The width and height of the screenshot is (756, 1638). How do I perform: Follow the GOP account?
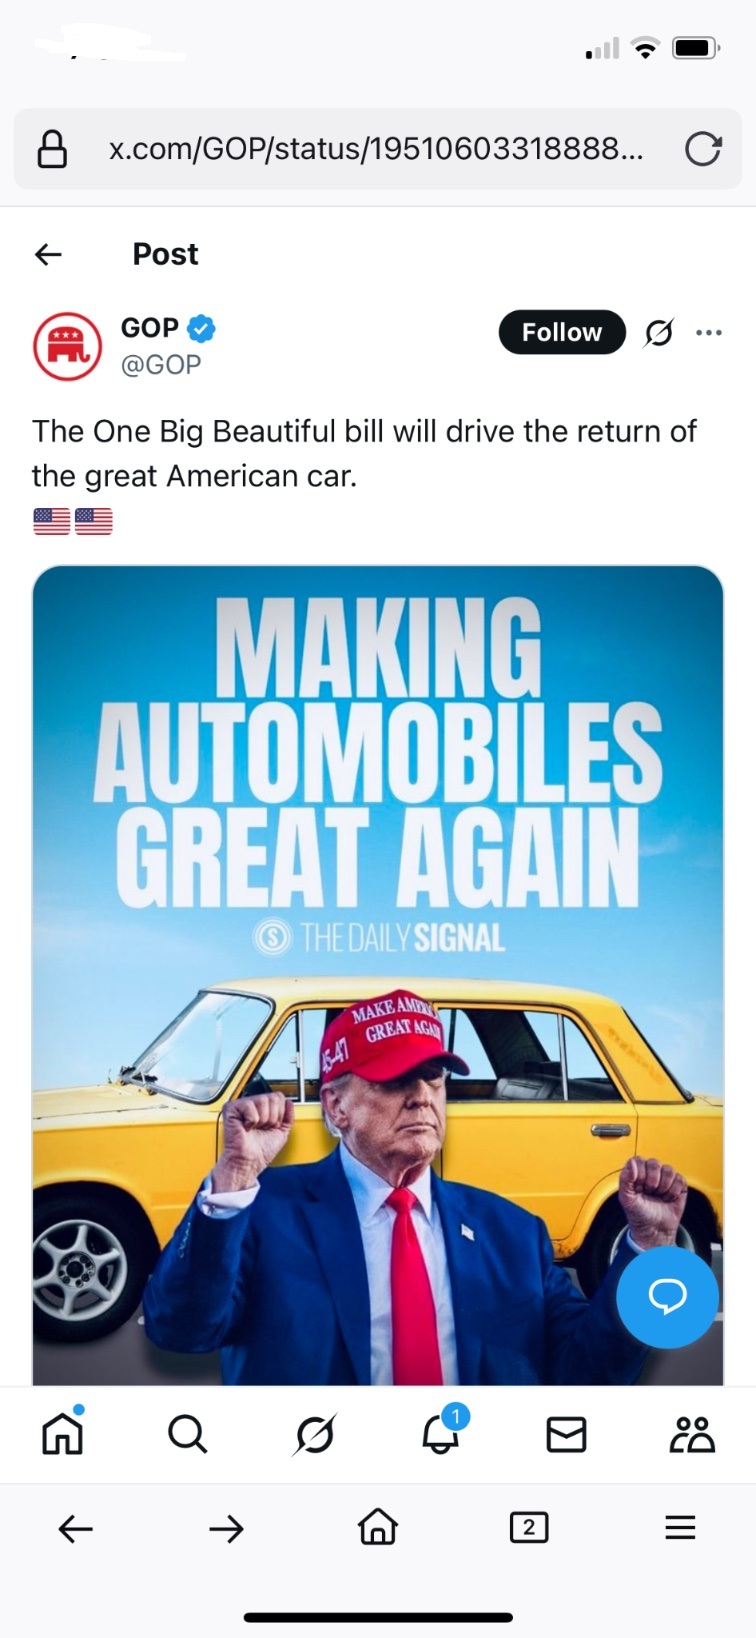[562, 332]
